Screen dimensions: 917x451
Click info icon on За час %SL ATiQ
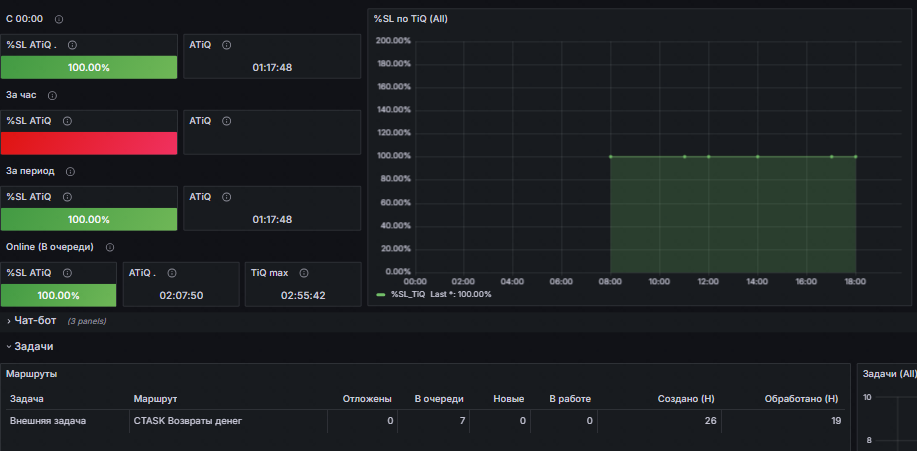tap(67, 121)
